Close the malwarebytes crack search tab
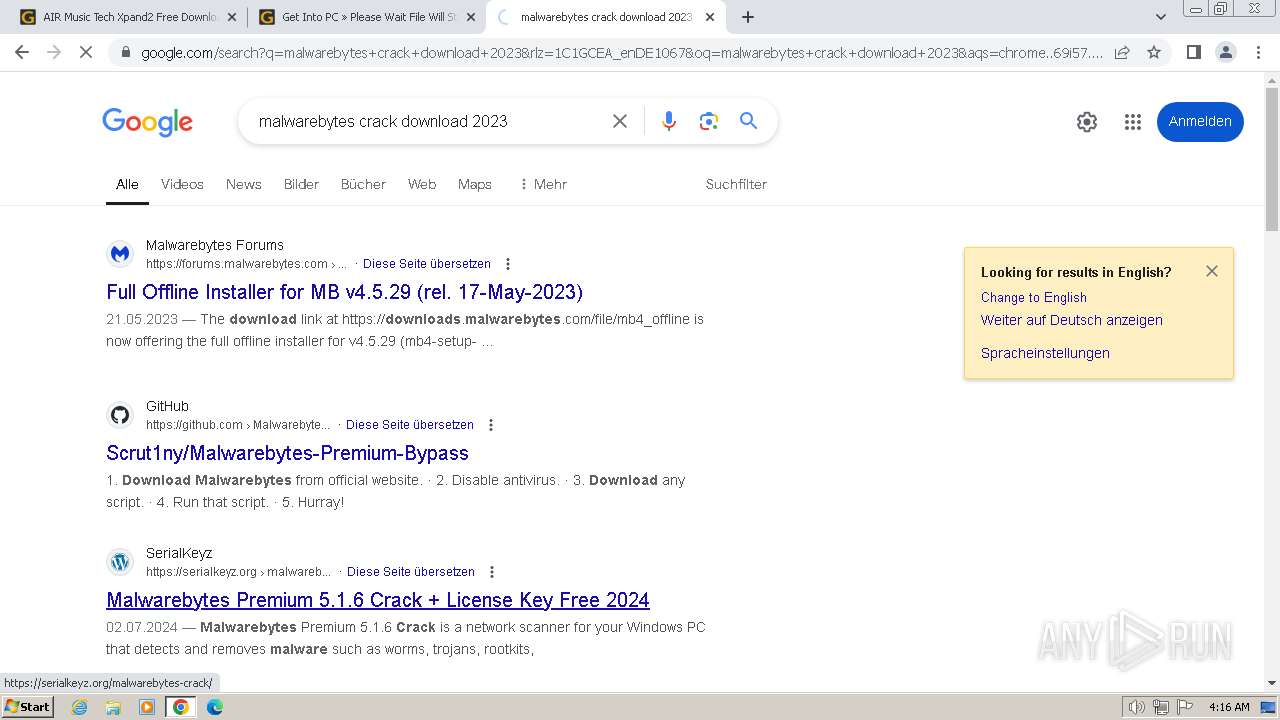This screenshot has height=720, width=1280. pos(710,17)
